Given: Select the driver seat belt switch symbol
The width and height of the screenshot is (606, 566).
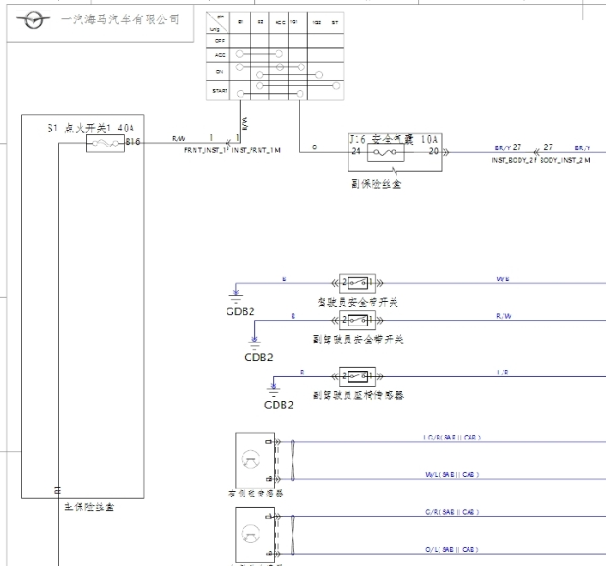Looking at the screenshot, I should point(357,283).
